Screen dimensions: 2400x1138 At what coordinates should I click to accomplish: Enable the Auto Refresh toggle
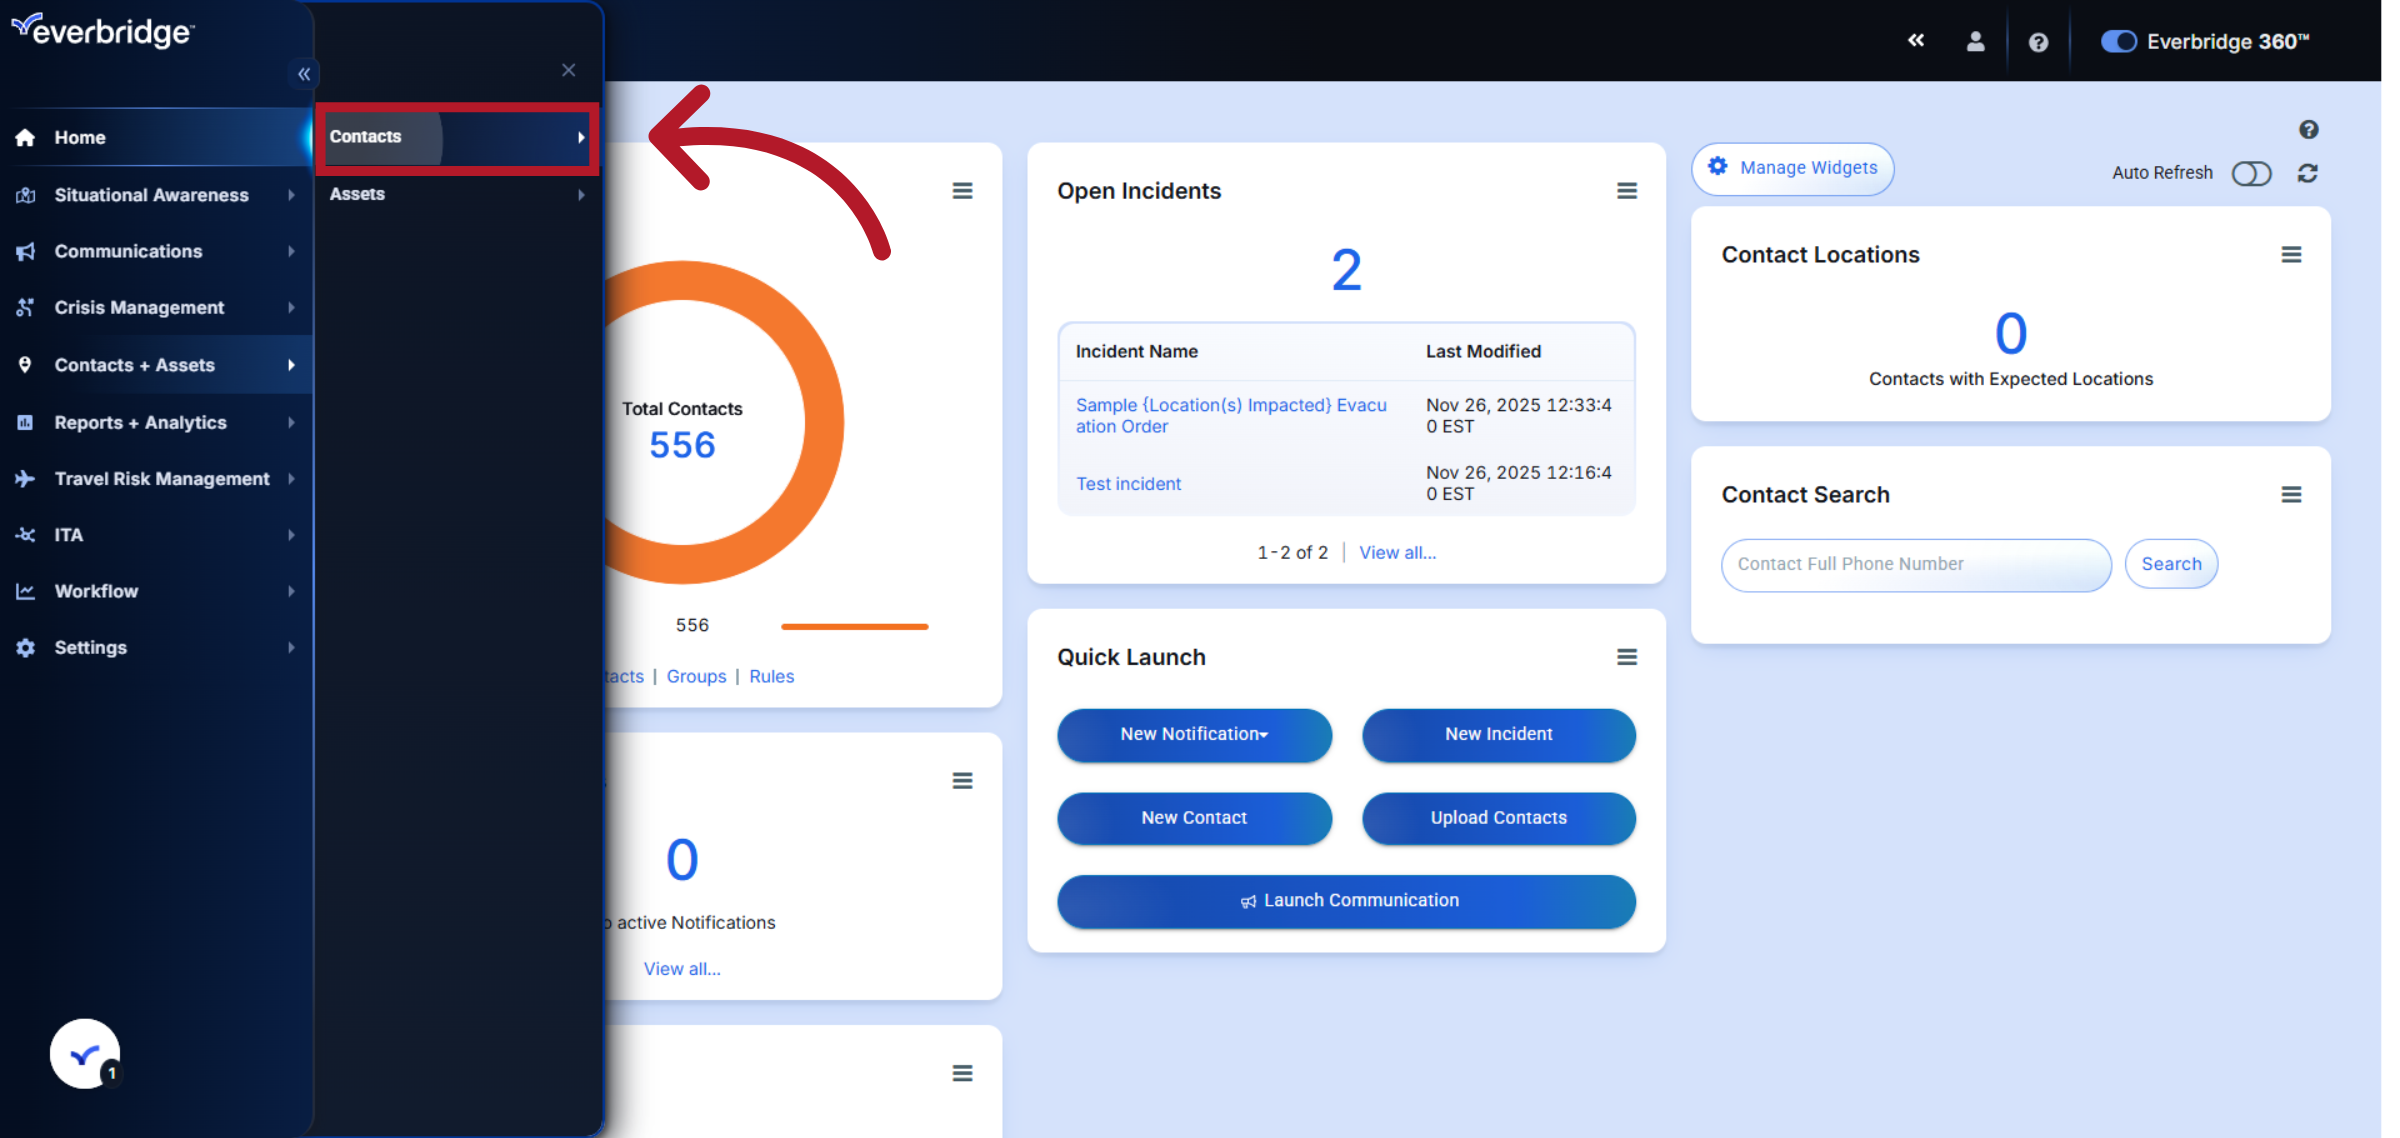pos(2251,173)
